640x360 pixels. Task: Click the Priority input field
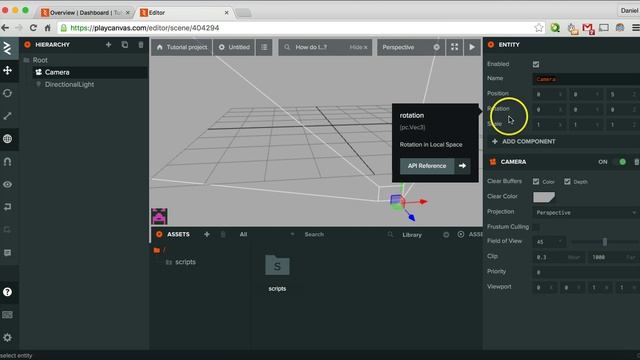586,272
